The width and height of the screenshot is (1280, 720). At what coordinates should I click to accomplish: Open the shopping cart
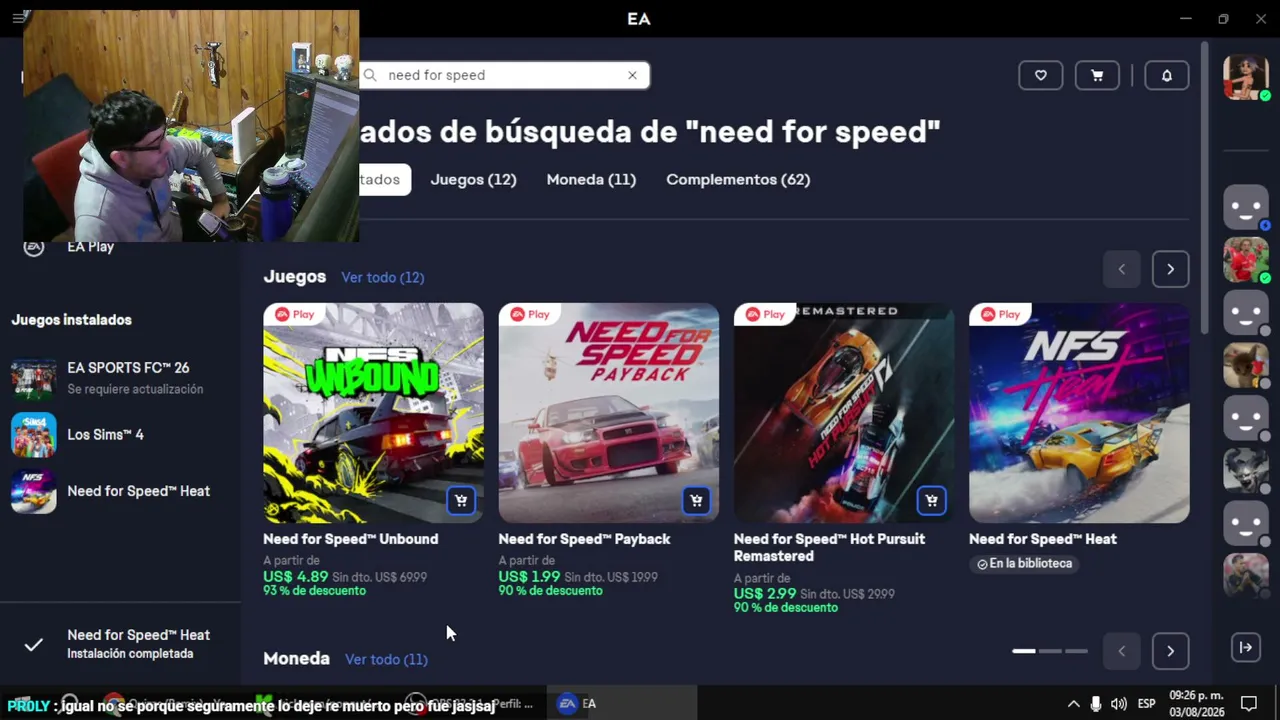pyautogui.click(x=1097, y=75)
